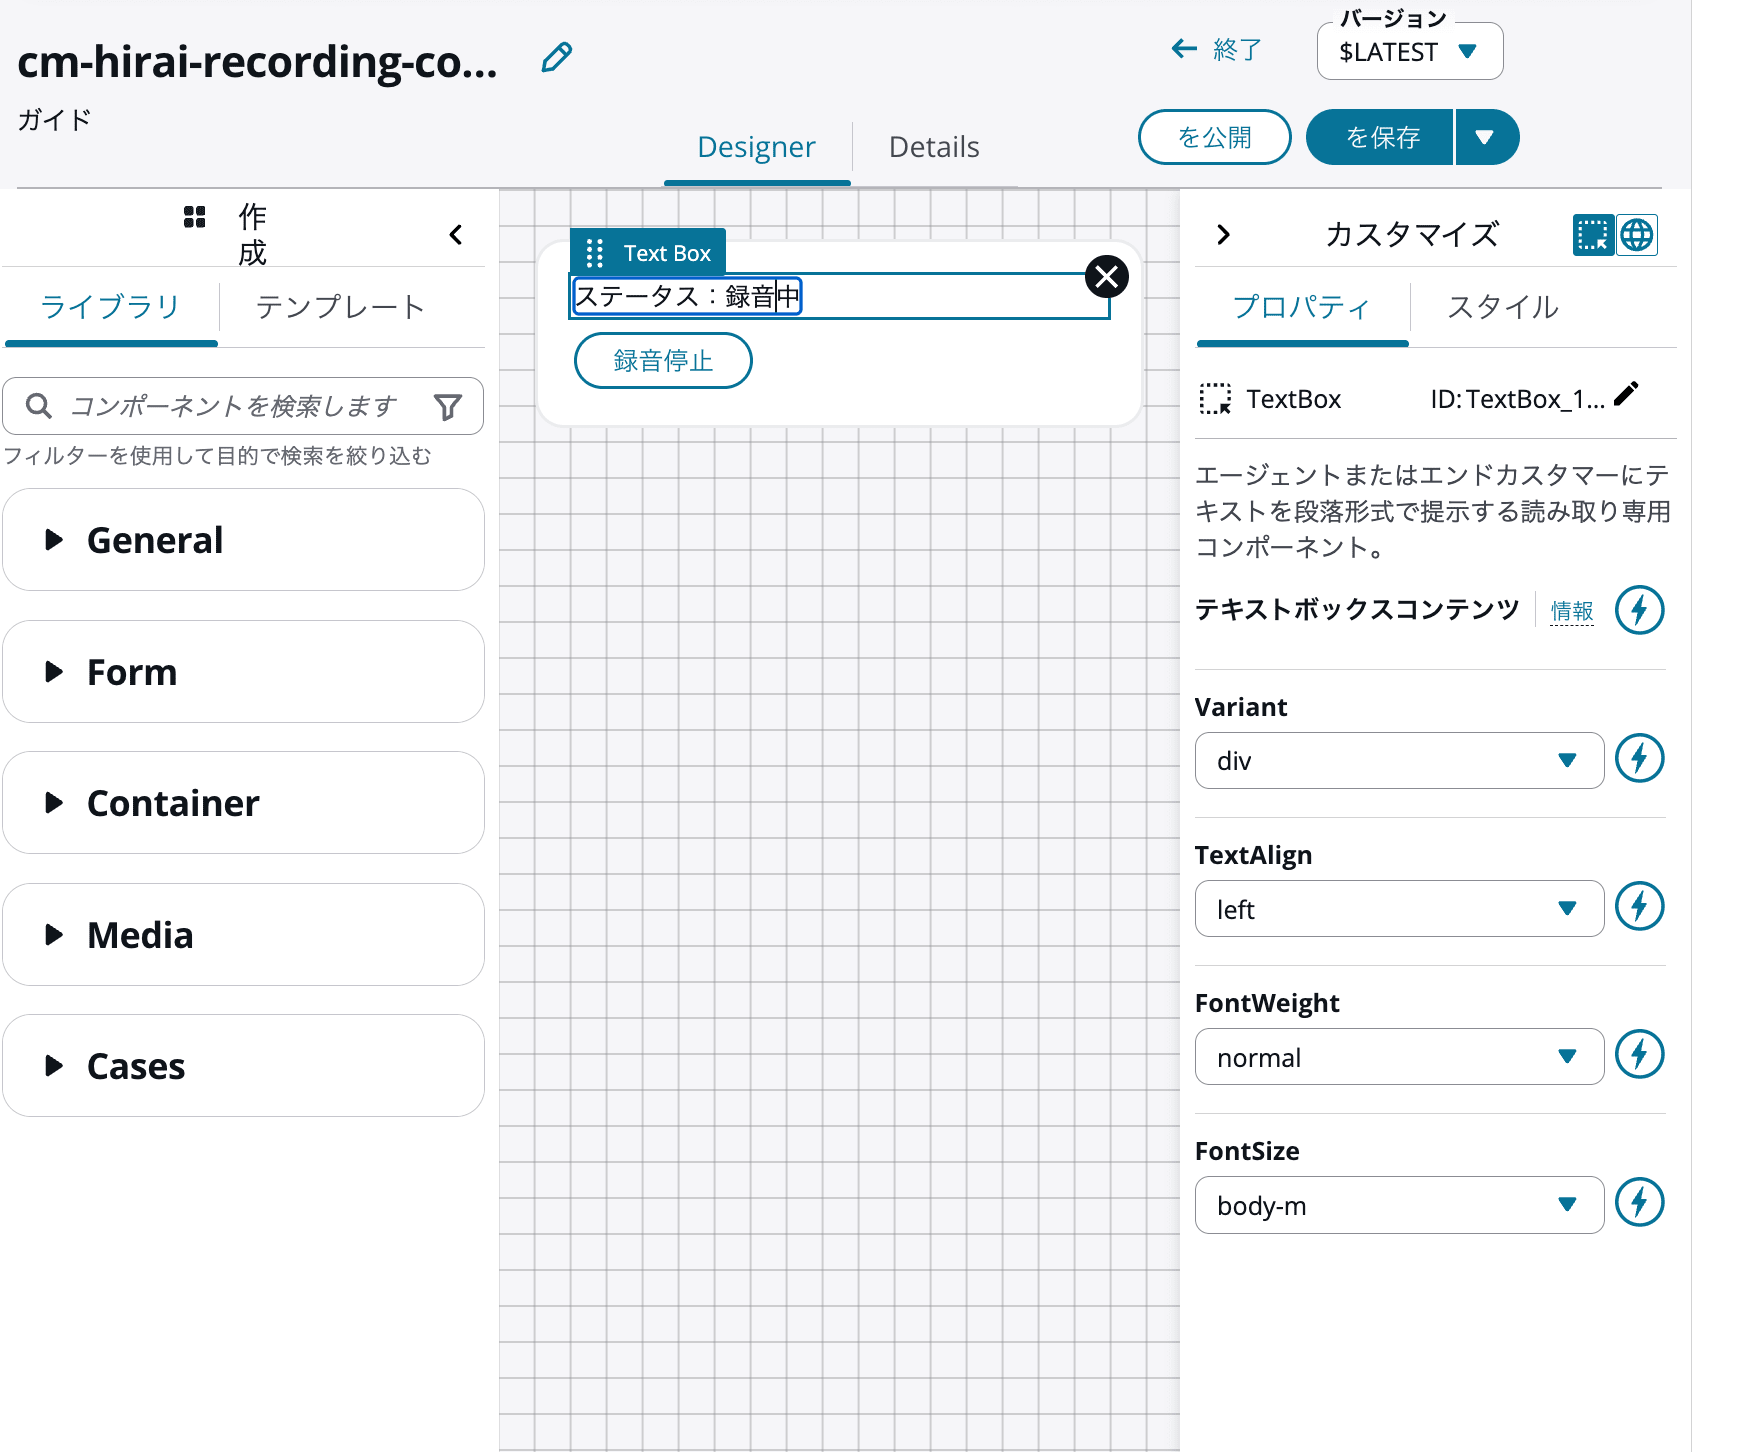Expand the Media component group
This screenshot has height=1452, width=1754.
click(x=243, y=935)
